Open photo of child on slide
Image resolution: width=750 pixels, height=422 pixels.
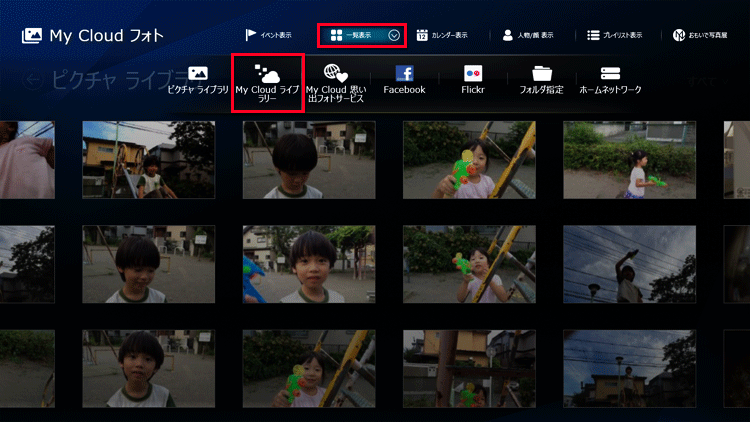pos(149,160)
